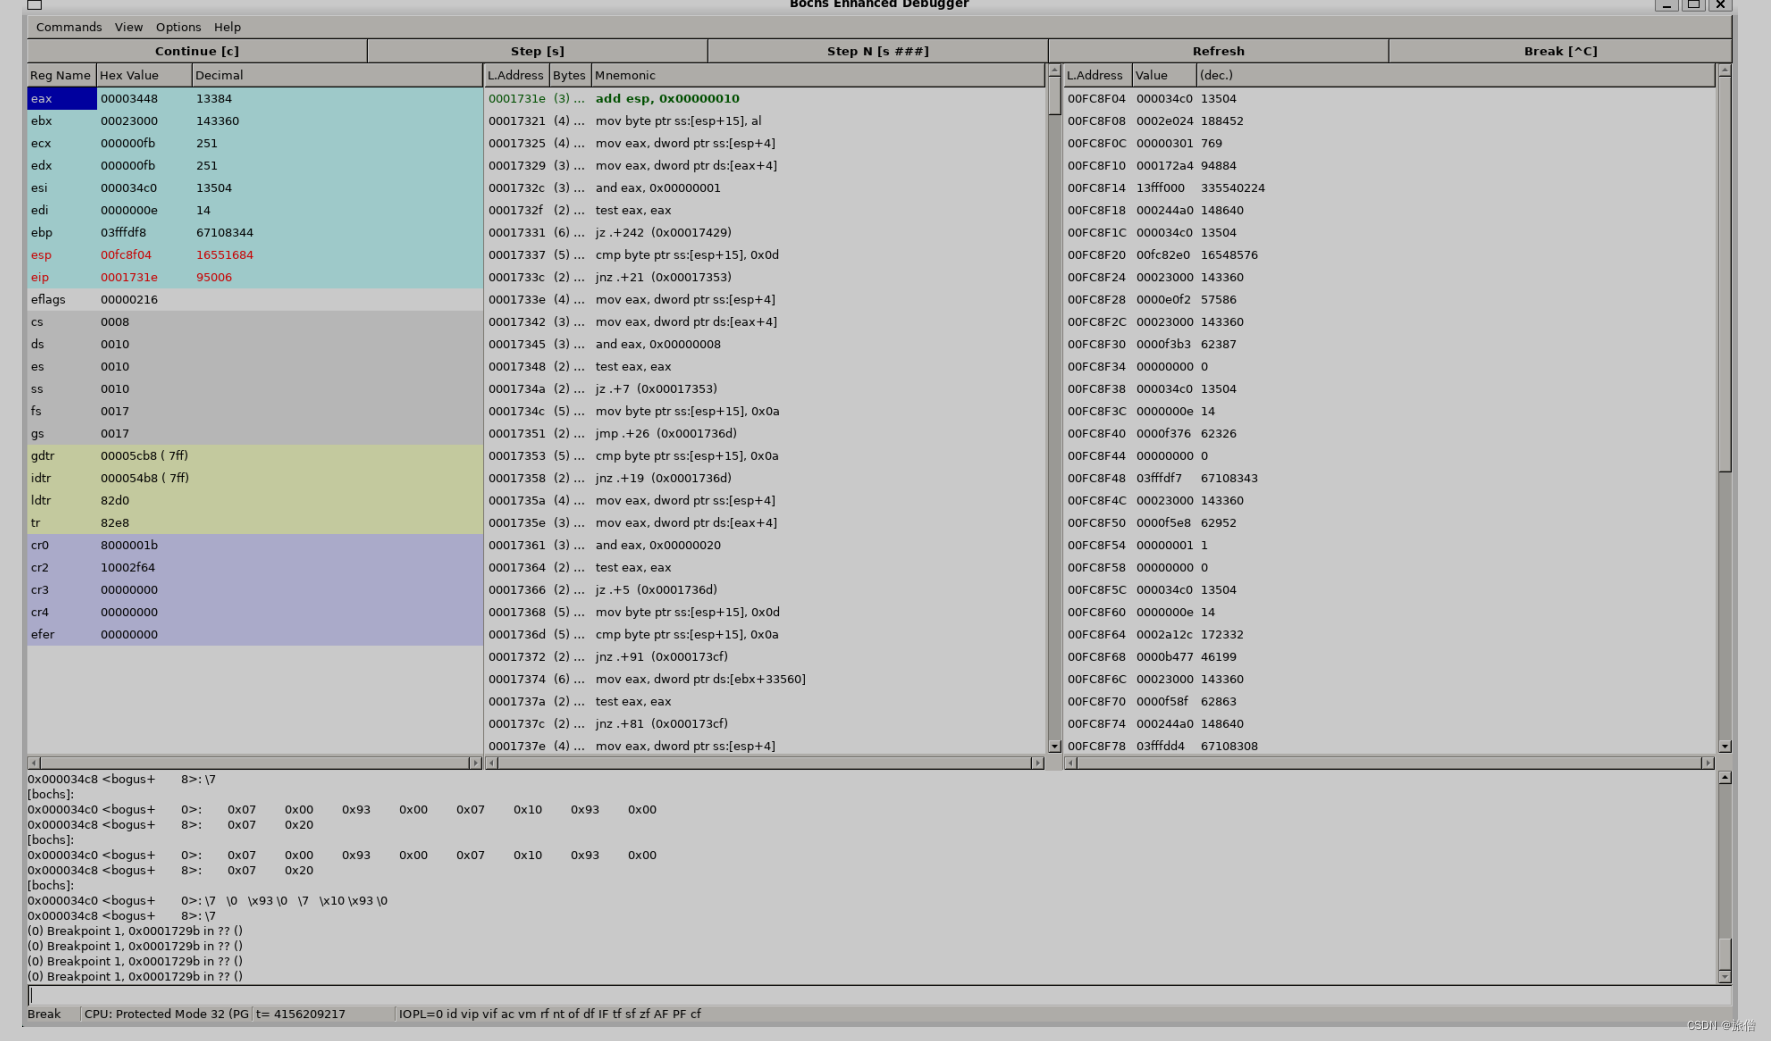Select stack entry 00FC8F78

(x=1390, y=746)
